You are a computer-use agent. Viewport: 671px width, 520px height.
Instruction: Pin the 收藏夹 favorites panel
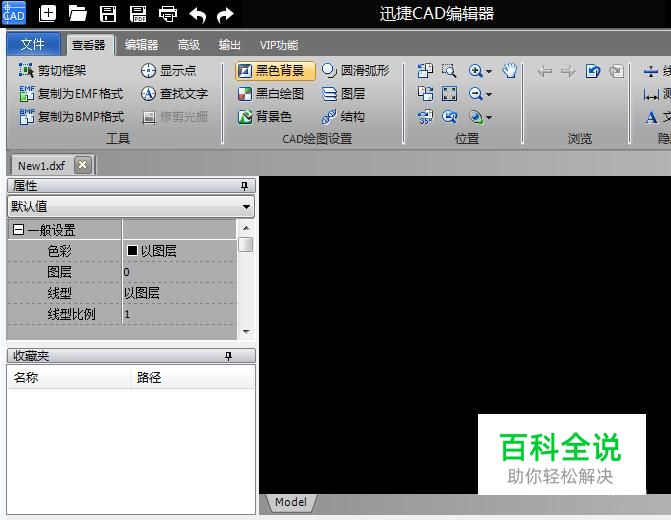pos(229,356)
